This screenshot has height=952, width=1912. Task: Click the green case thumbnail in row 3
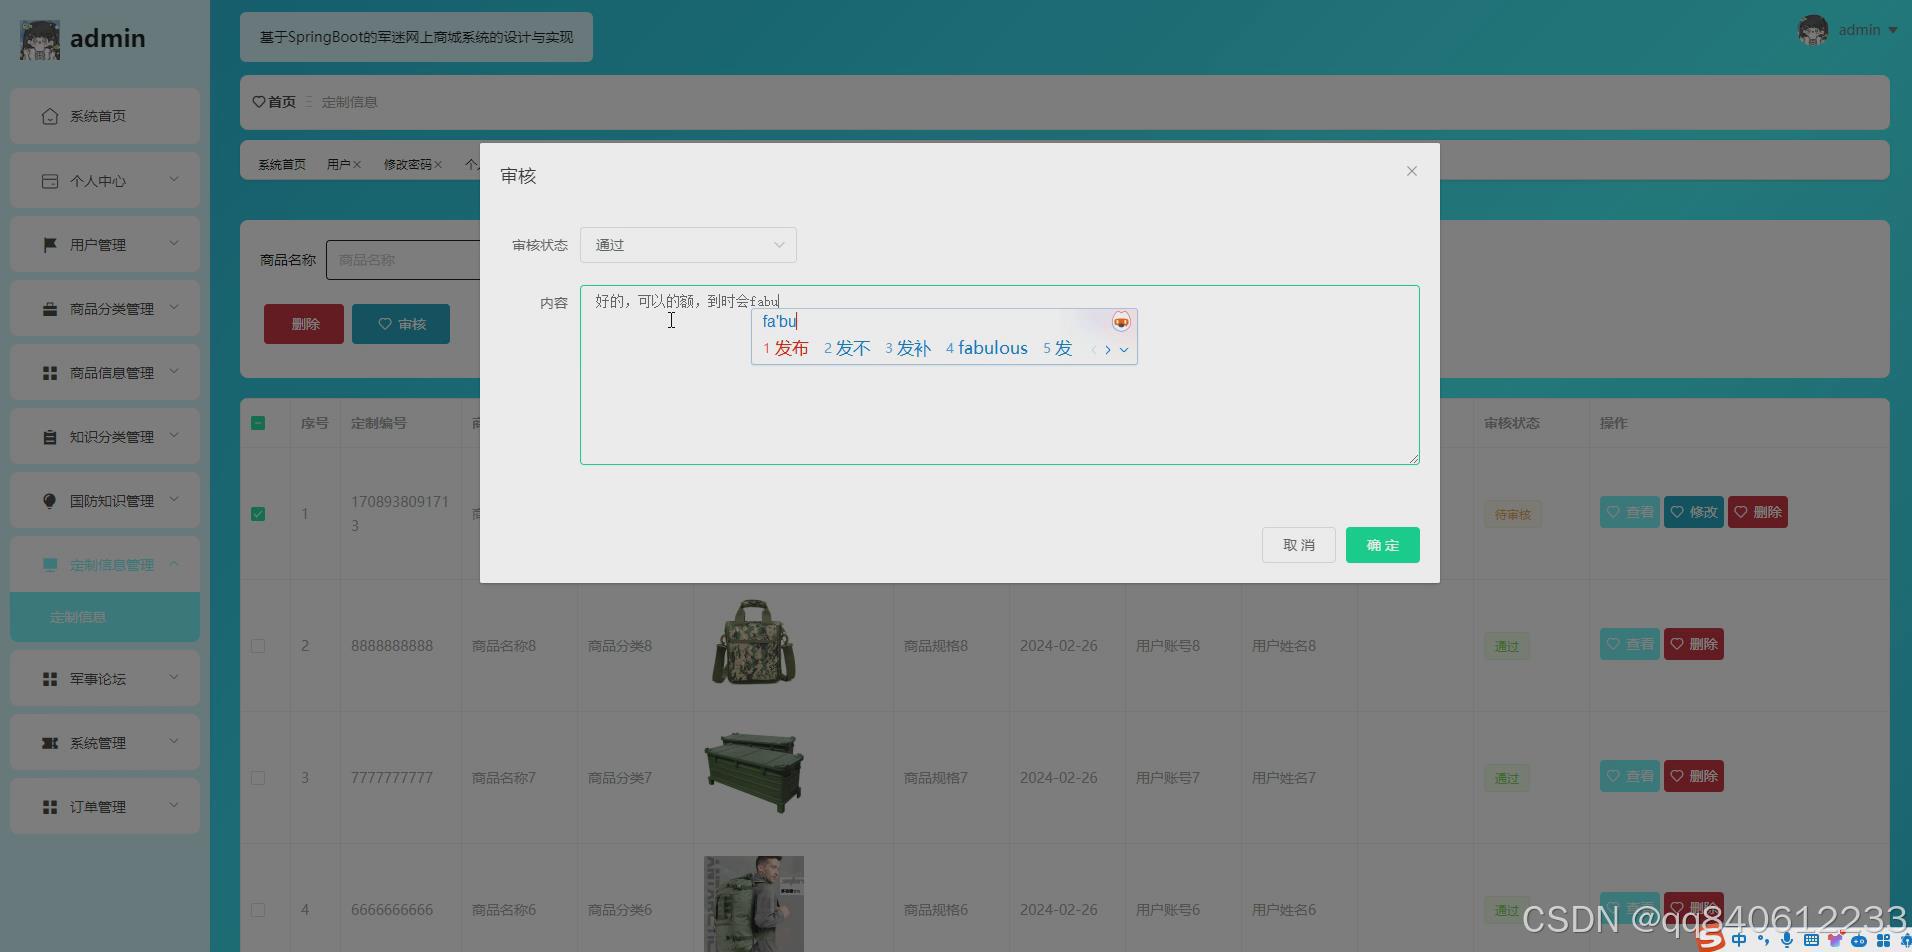[754, 774]
